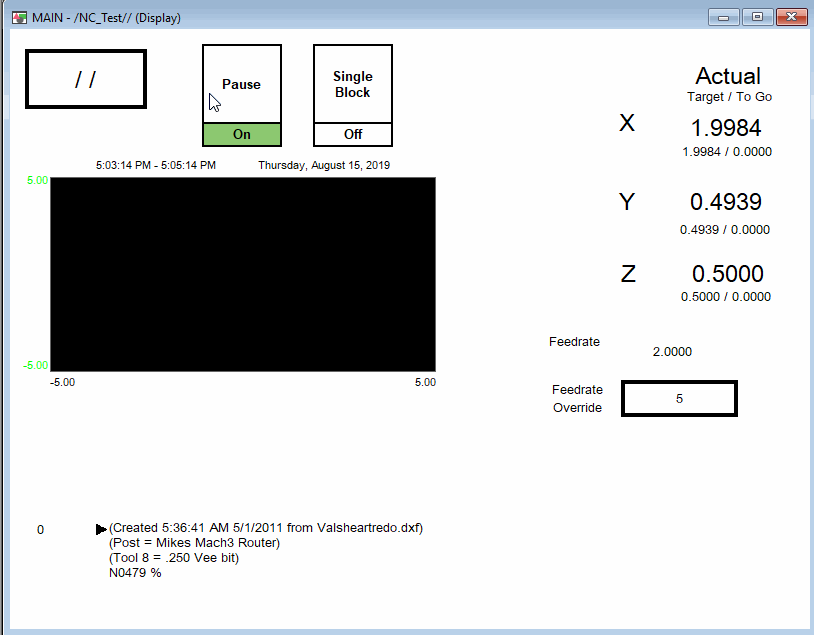
Task: Click the green 5.00 Y-axis upper label
Action: tap(37, 180)
